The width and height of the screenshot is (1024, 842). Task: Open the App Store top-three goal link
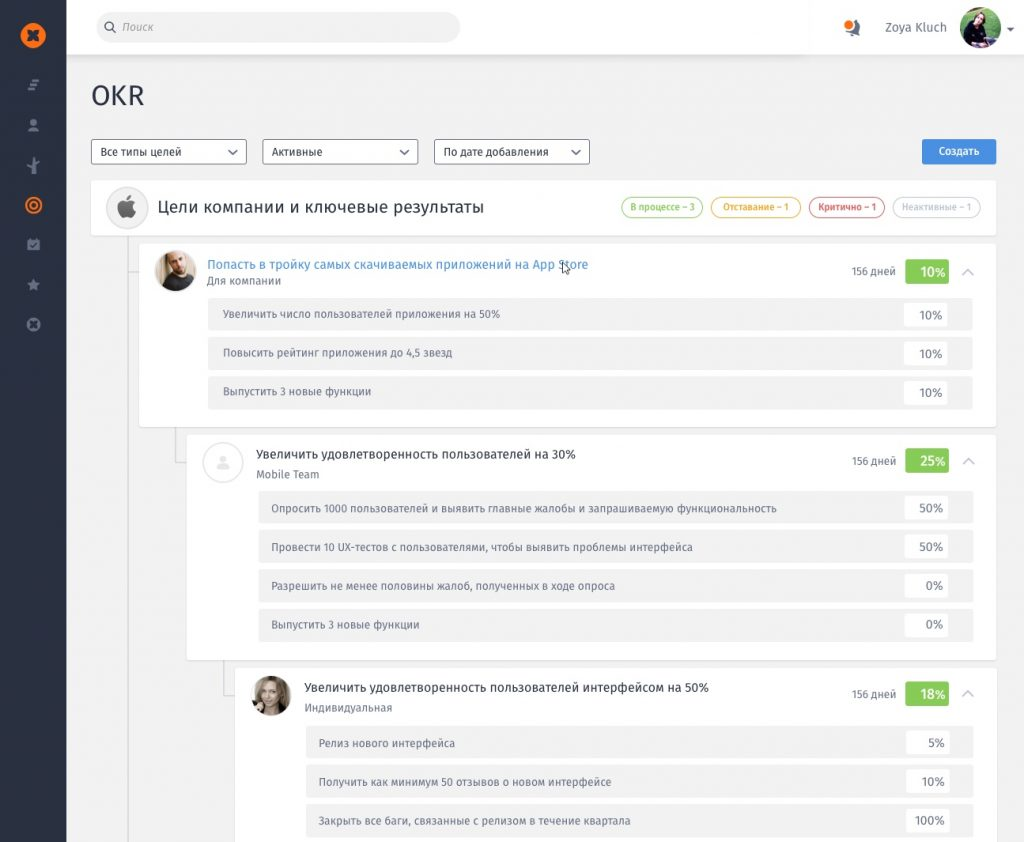(397, 265)
